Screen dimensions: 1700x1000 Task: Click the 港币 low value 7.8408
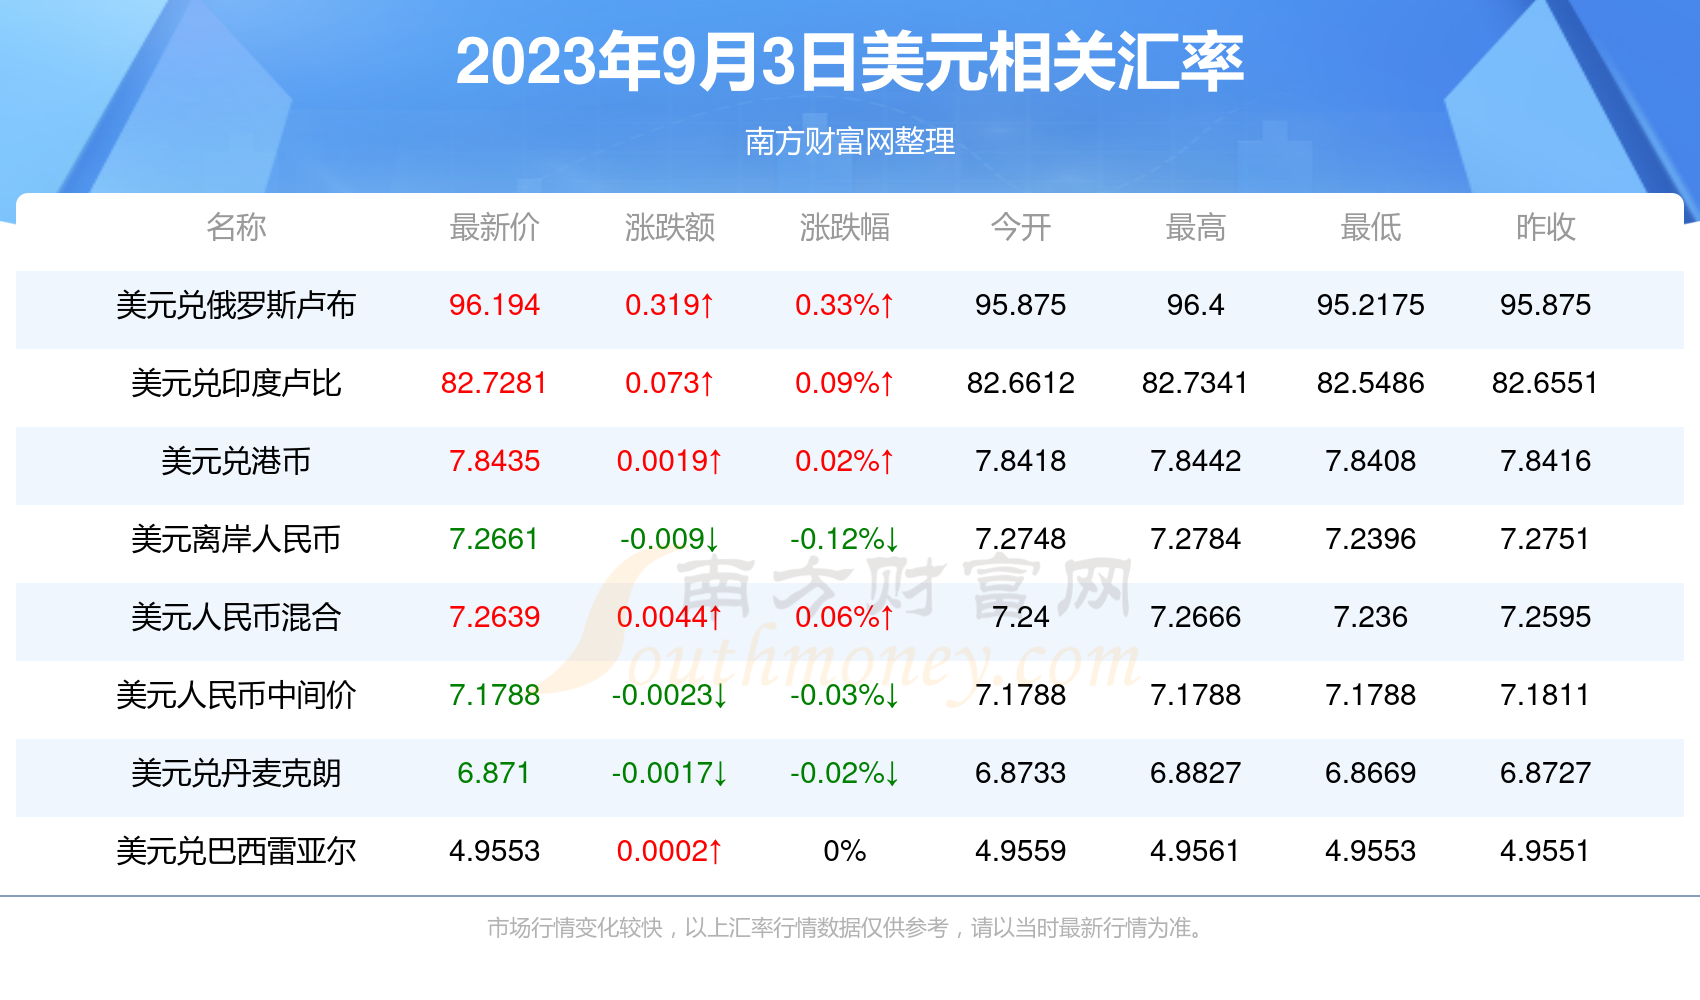1370,461
